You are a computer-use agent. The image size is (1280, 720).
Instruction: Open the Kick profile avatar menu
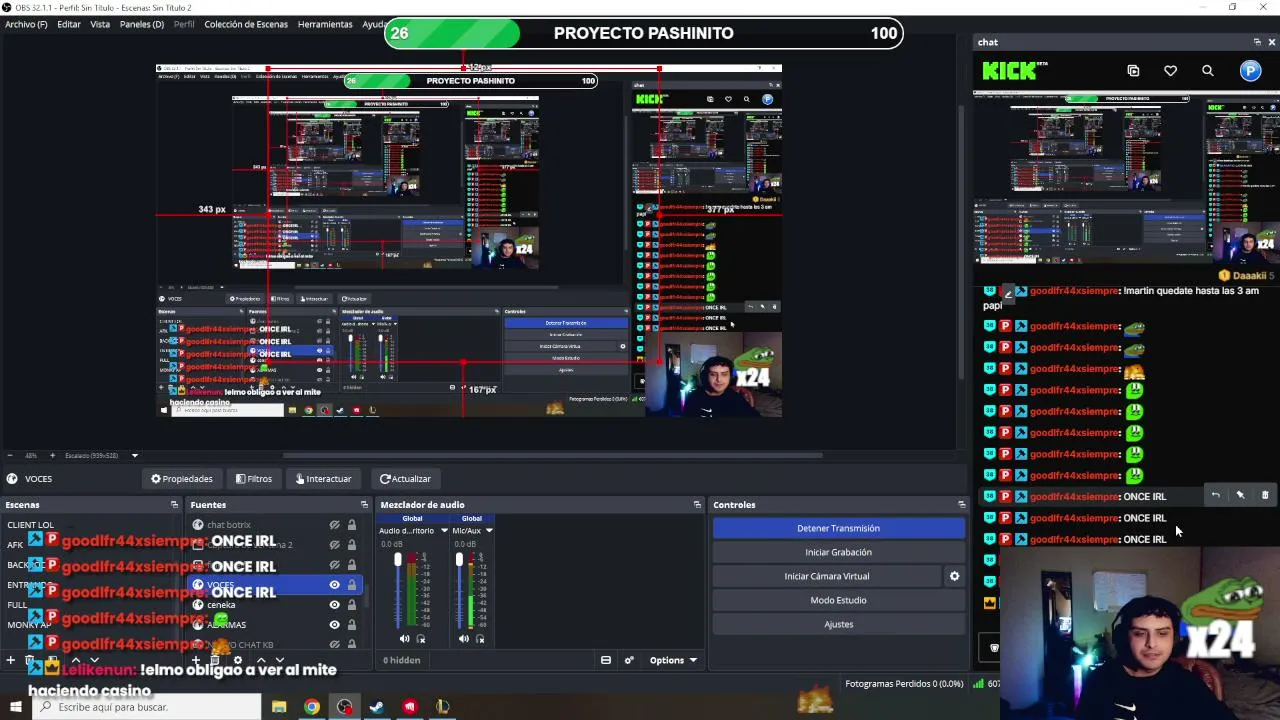pos(1250,70)
